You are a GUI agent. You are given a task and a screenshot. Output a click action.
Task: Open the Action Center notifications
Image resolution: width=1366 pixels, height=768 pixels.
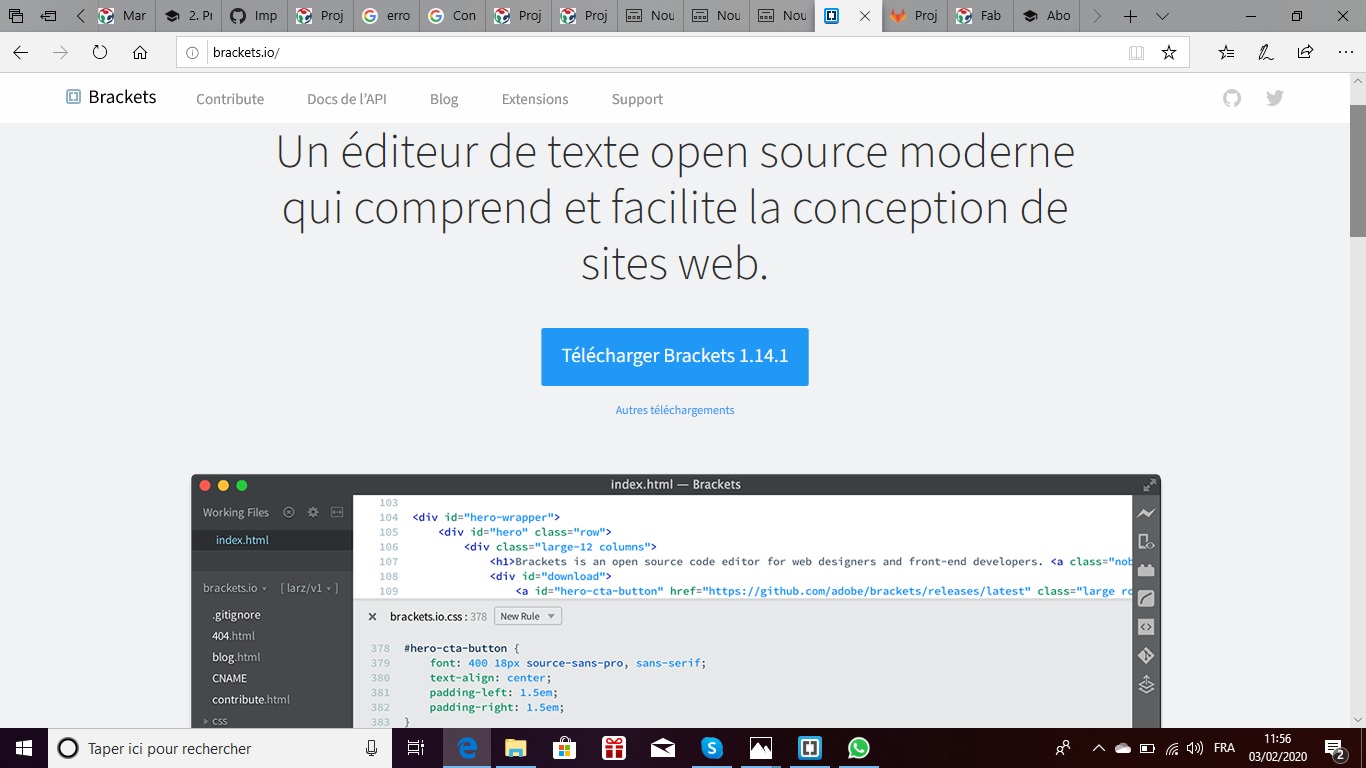pos(1335,748)
